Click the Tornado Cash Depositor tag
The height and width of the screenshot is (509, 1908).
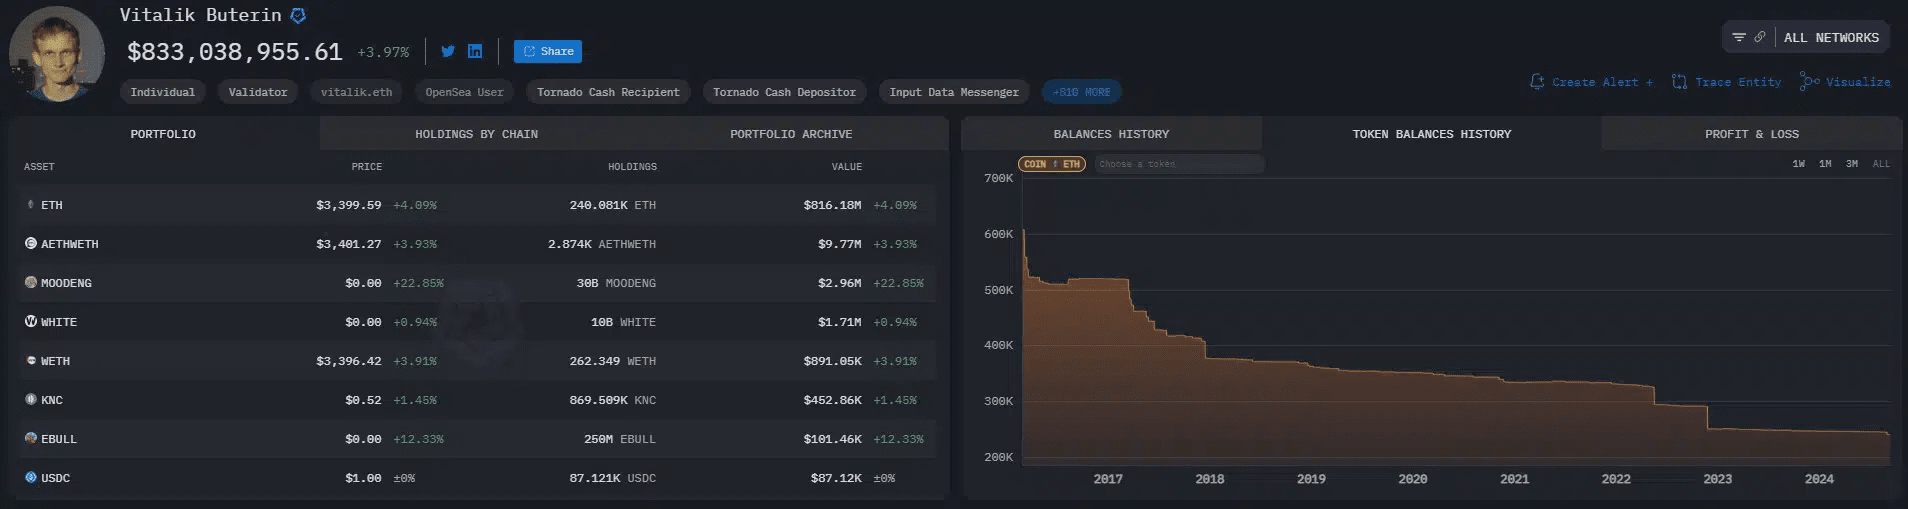click(x=784, y=92)
